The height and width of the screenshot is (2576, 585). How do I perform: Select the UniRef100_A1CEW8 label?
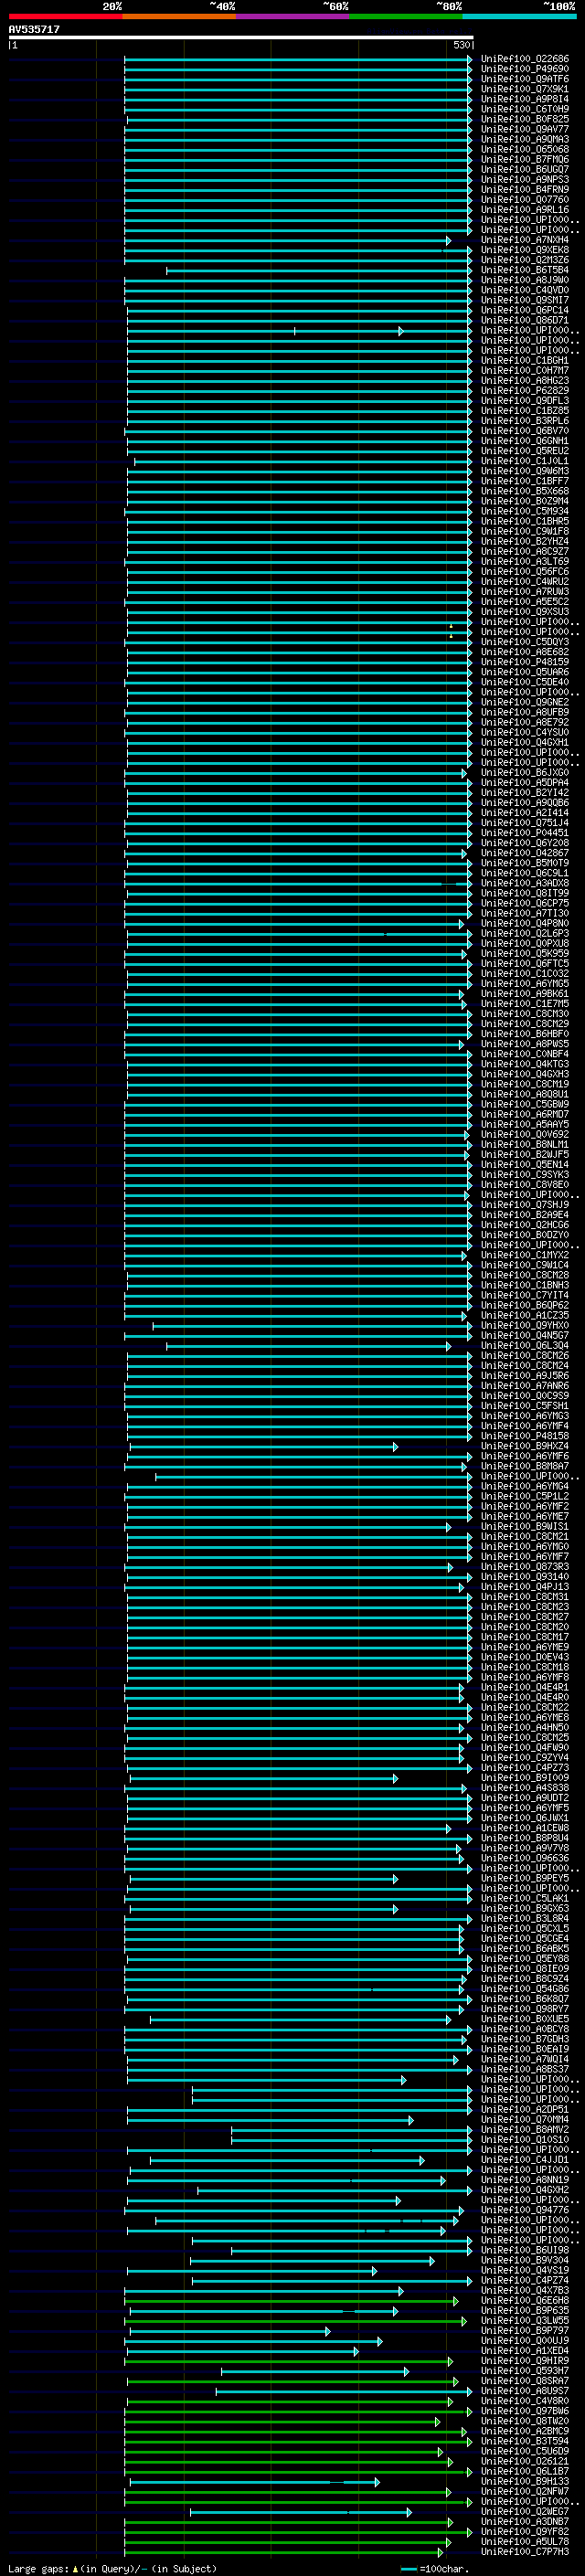[525, 1828]
